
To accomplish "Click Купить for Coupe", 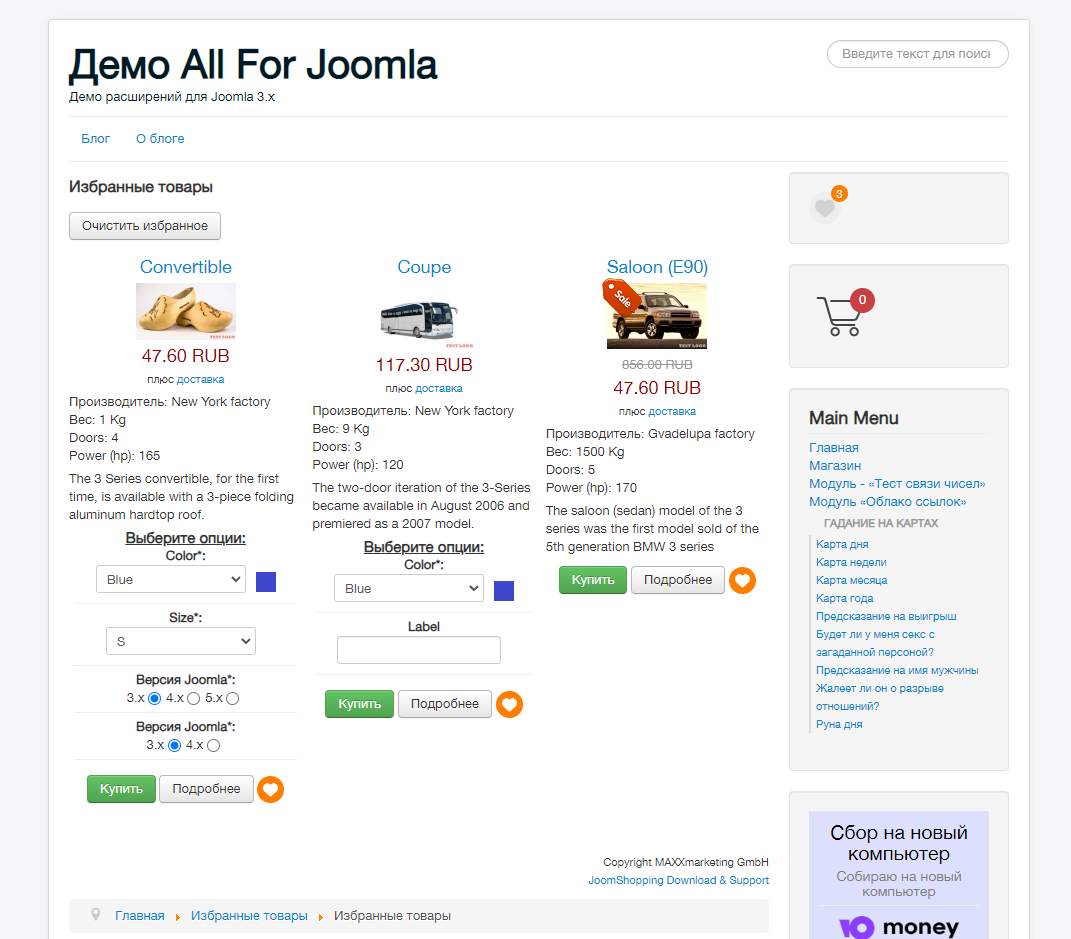I will [x=359, y=704].
